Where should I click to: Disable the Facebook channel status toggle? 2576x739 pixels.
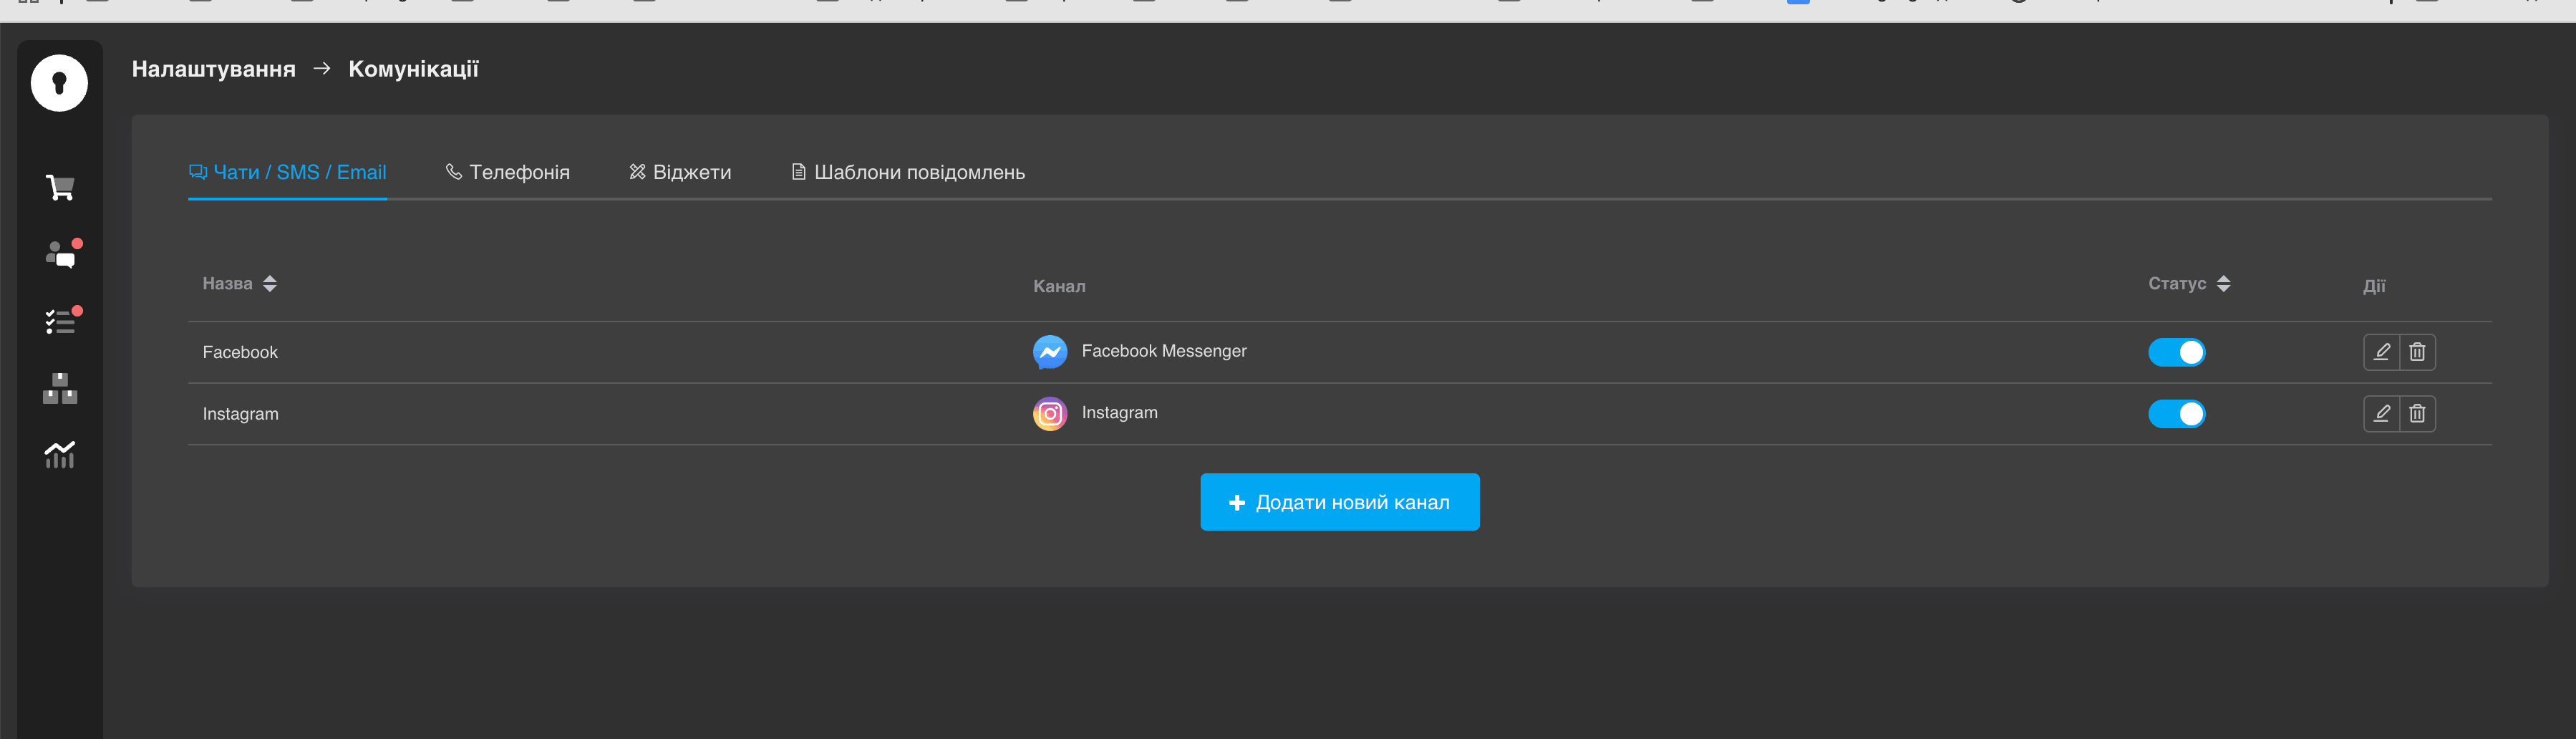pos(2177,352)
